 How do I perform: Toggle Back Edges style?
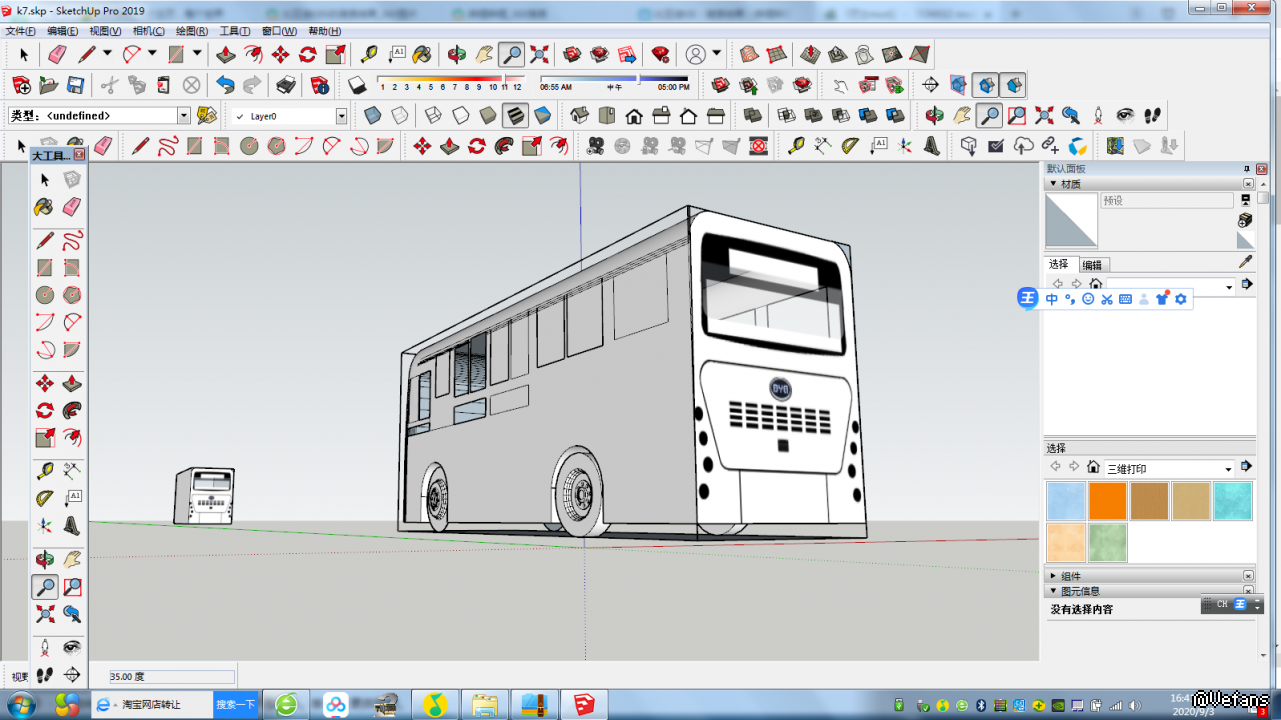[x=399, y=115]
